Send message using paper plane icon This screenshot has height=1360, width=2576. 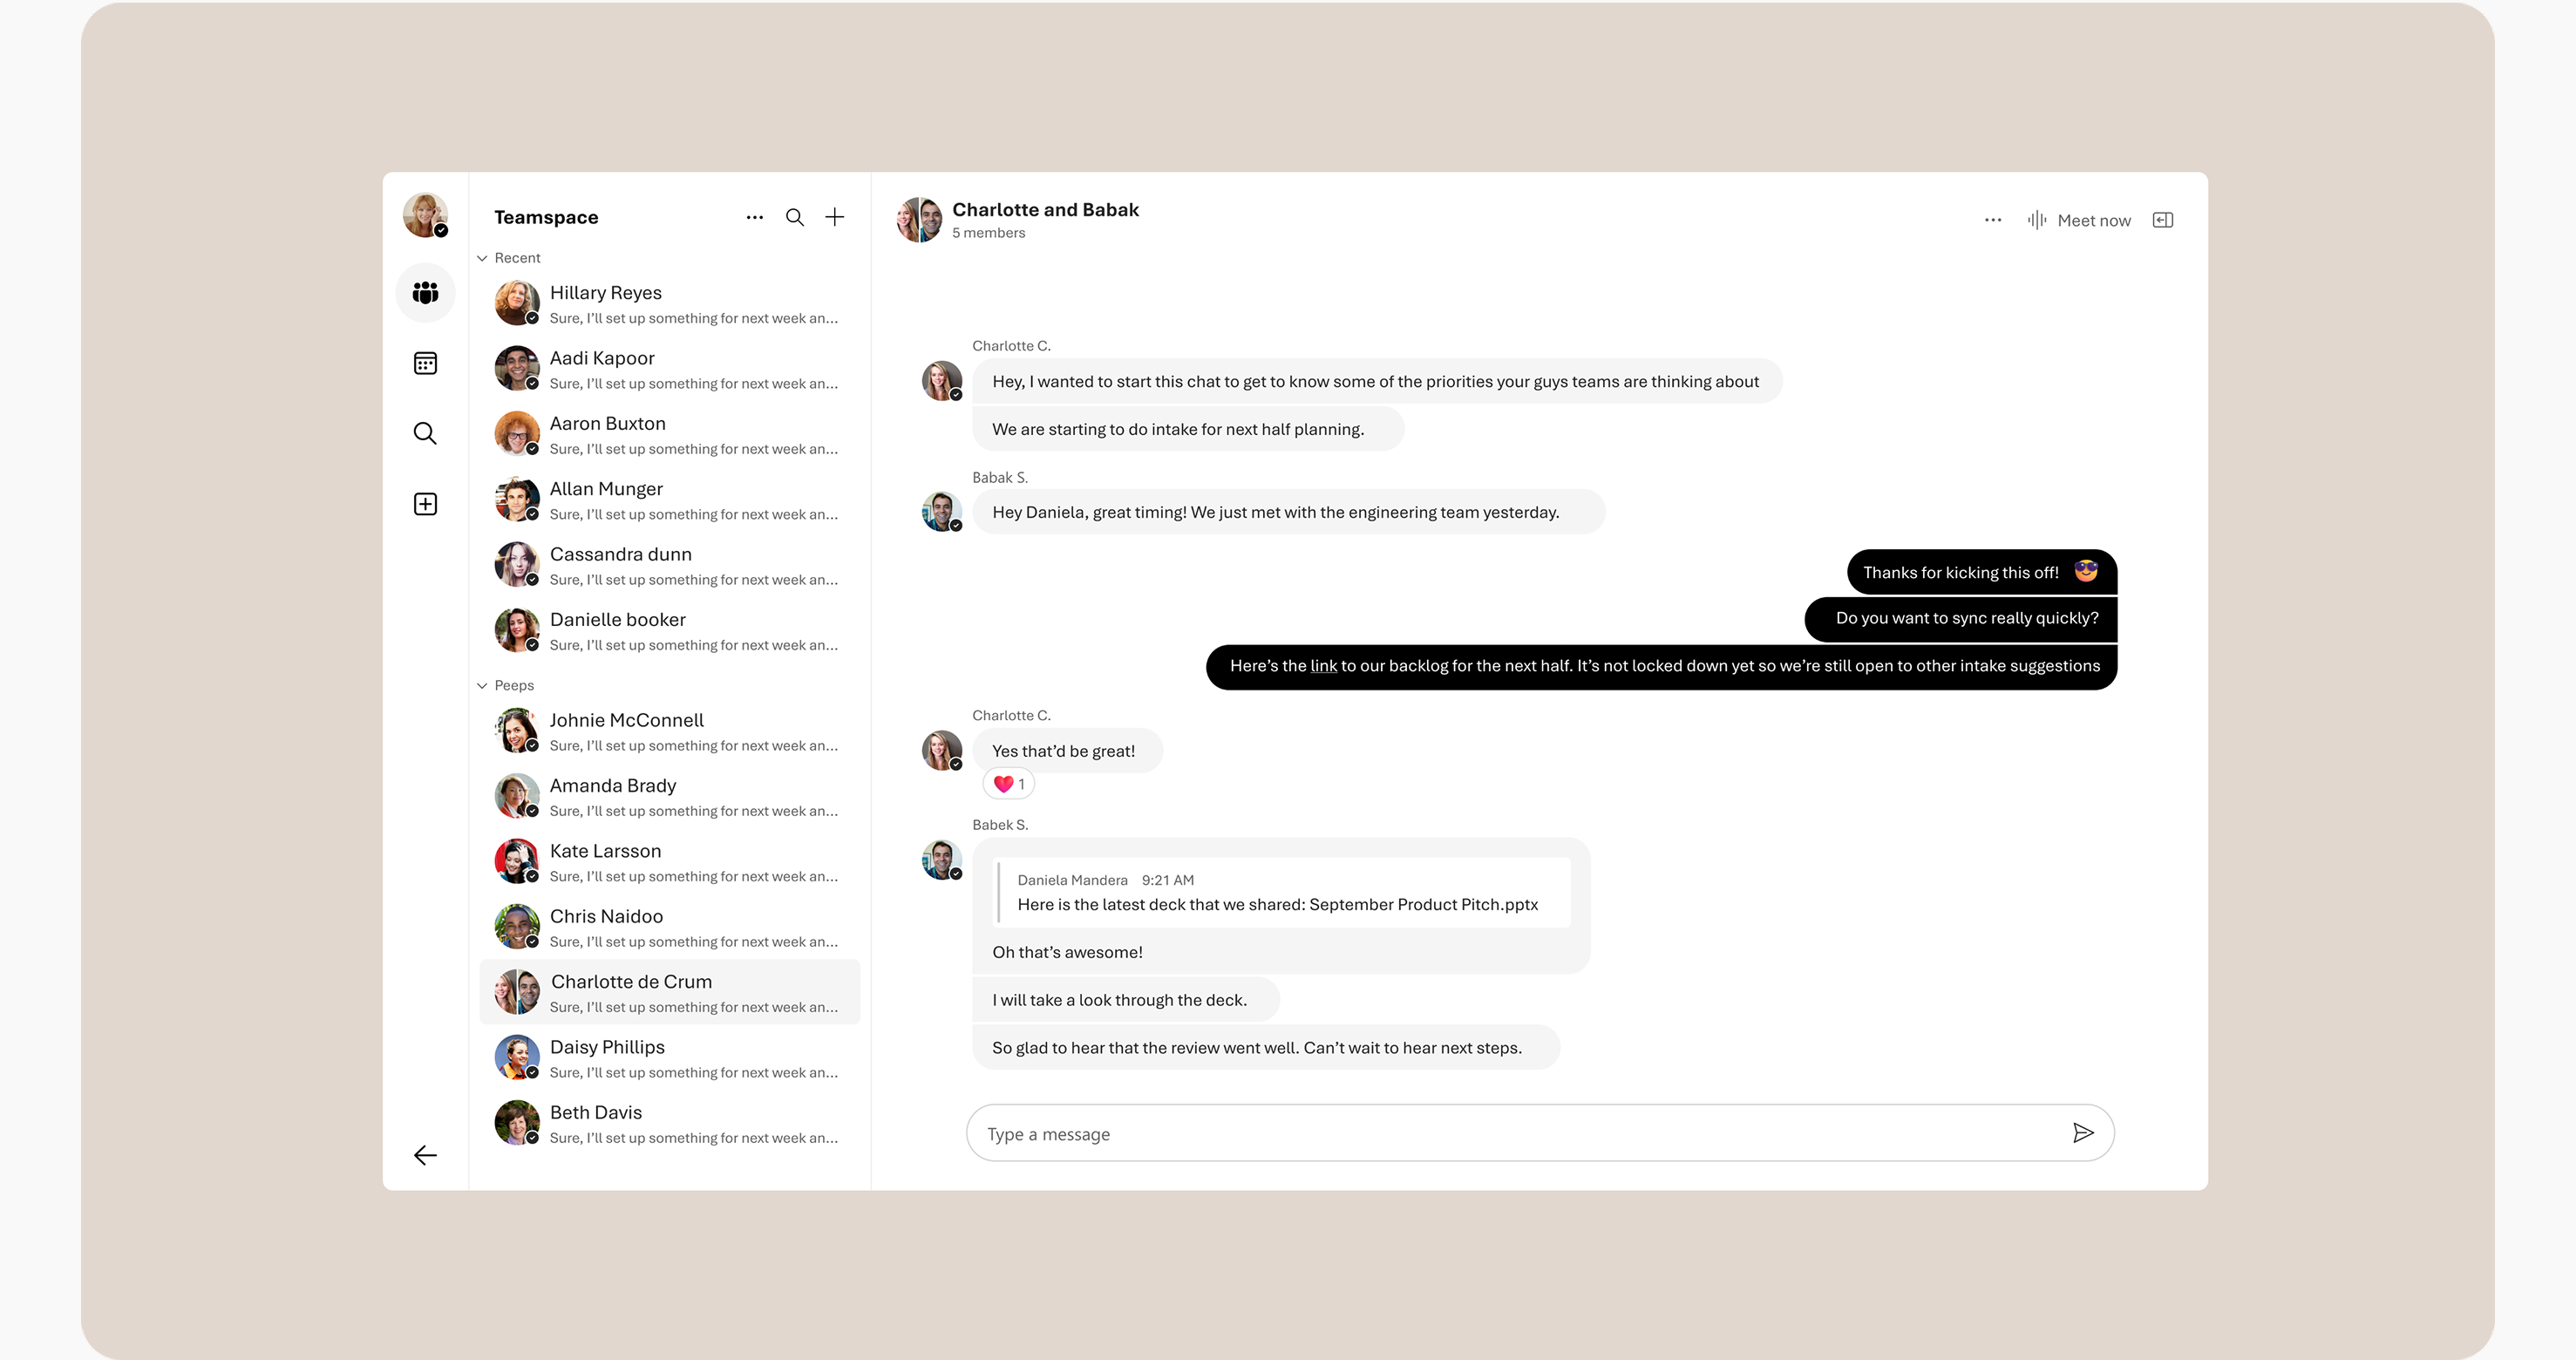coord(2083,1133)
